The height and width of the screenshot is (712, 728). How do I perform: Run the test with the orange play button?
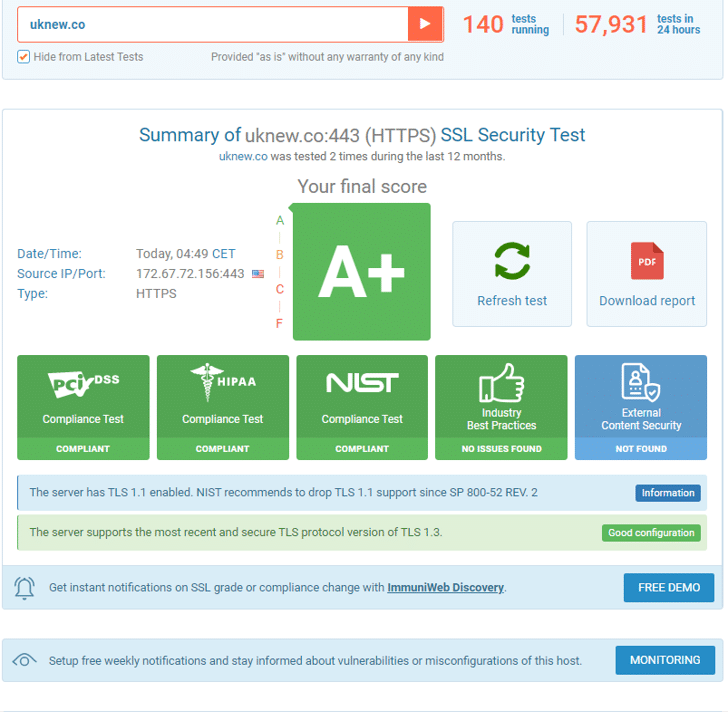425,24
